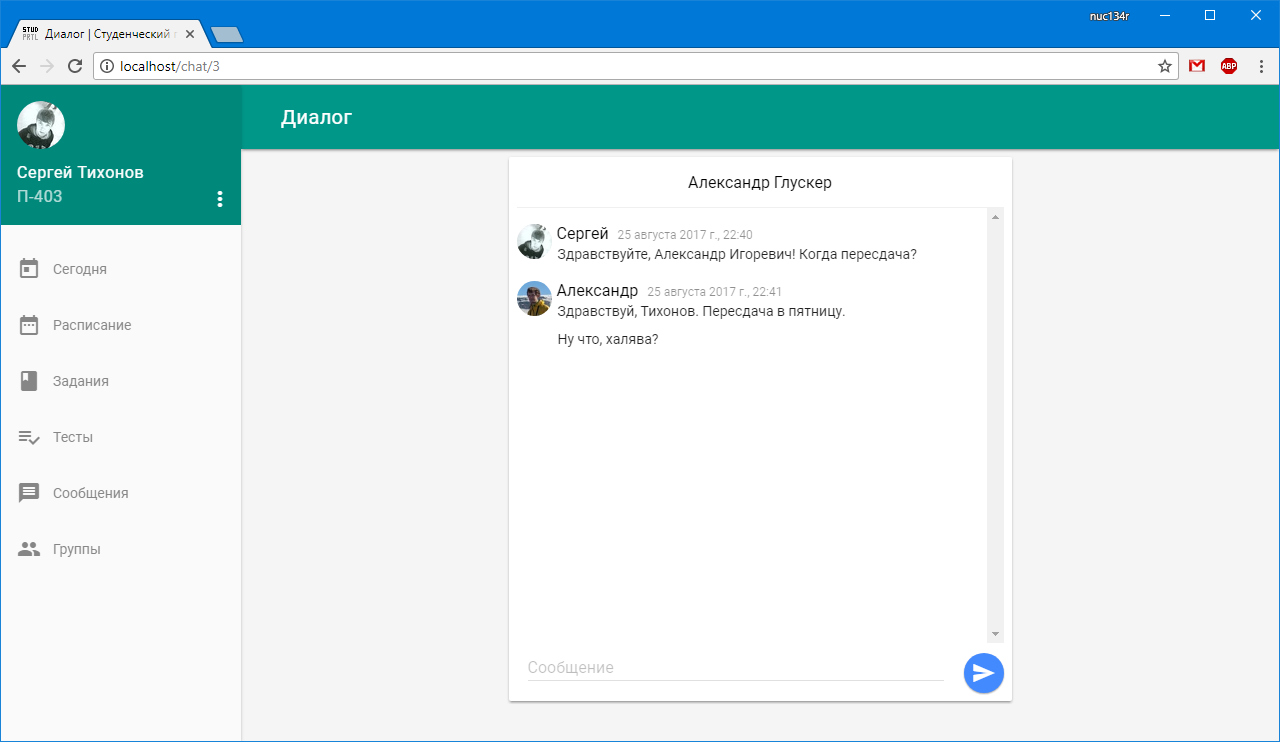
Task: Click inside the Сообщение input field
Action: tap(700, 667)
